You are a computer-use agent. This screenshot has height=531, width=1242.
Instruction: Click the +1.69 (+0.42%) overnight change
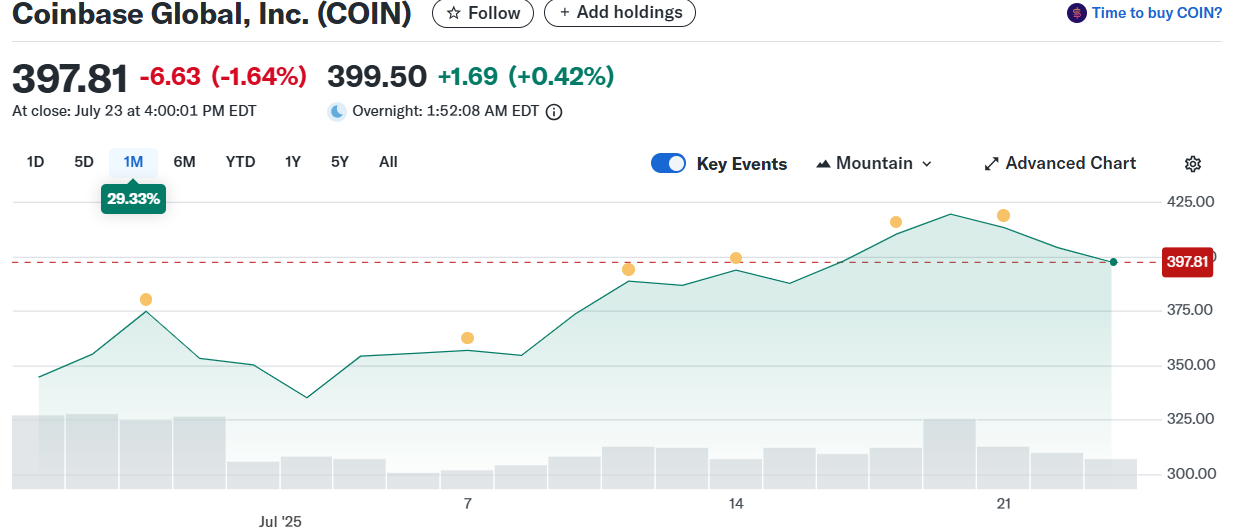tap(526, 76)
